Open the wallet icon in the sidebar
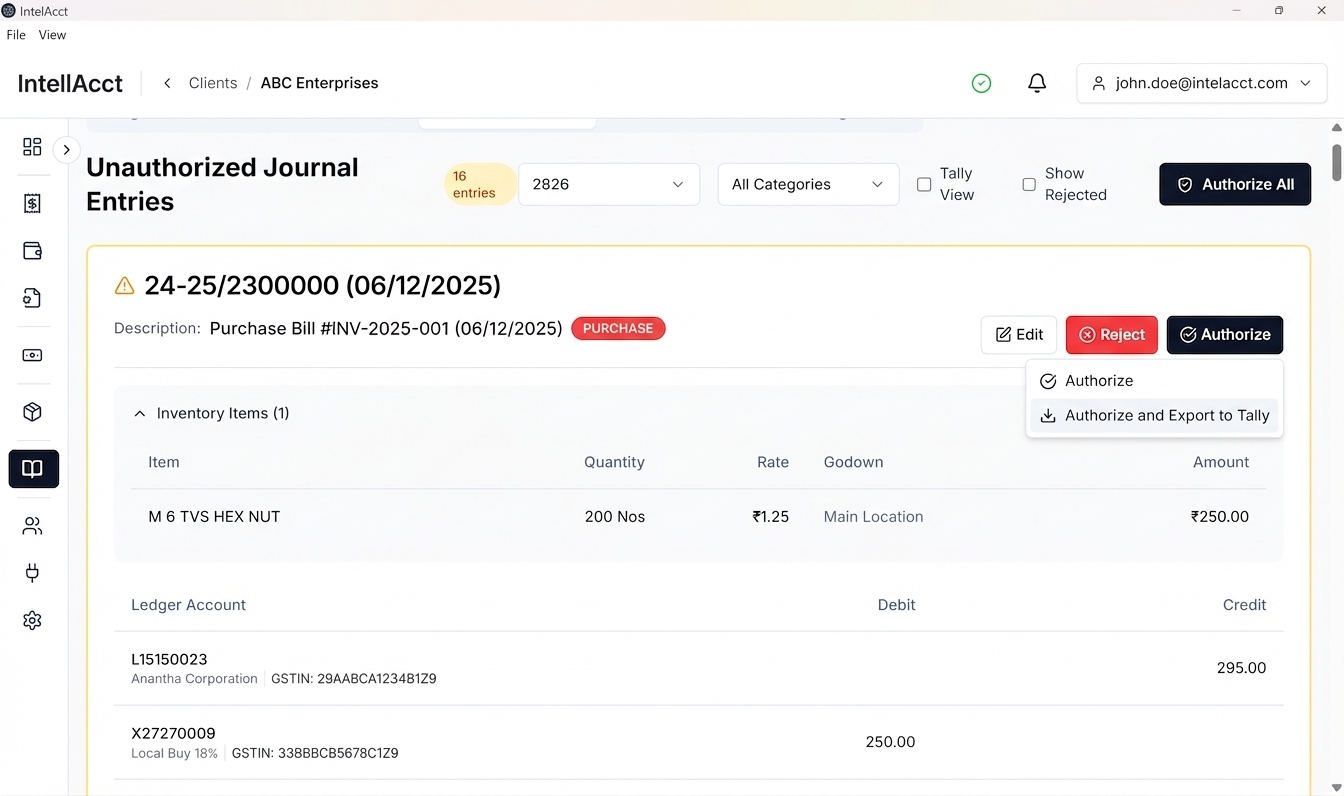Image resolution: width=1344 pixels, height=796 pixels. point(32,251)
